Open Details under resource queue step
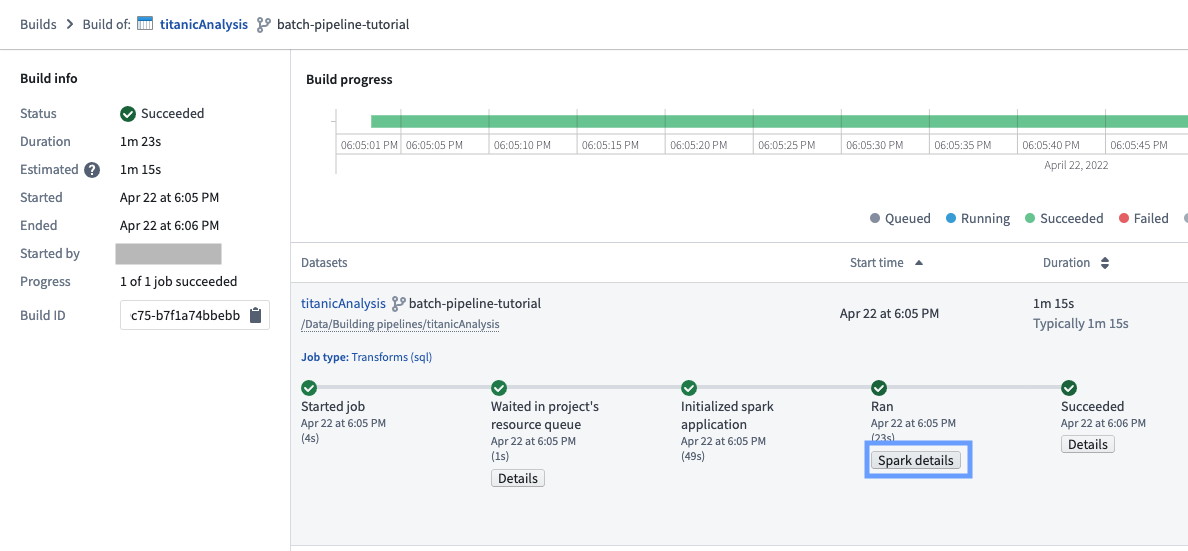Viewport: 1188px width, 551px height. click(518, 478)
